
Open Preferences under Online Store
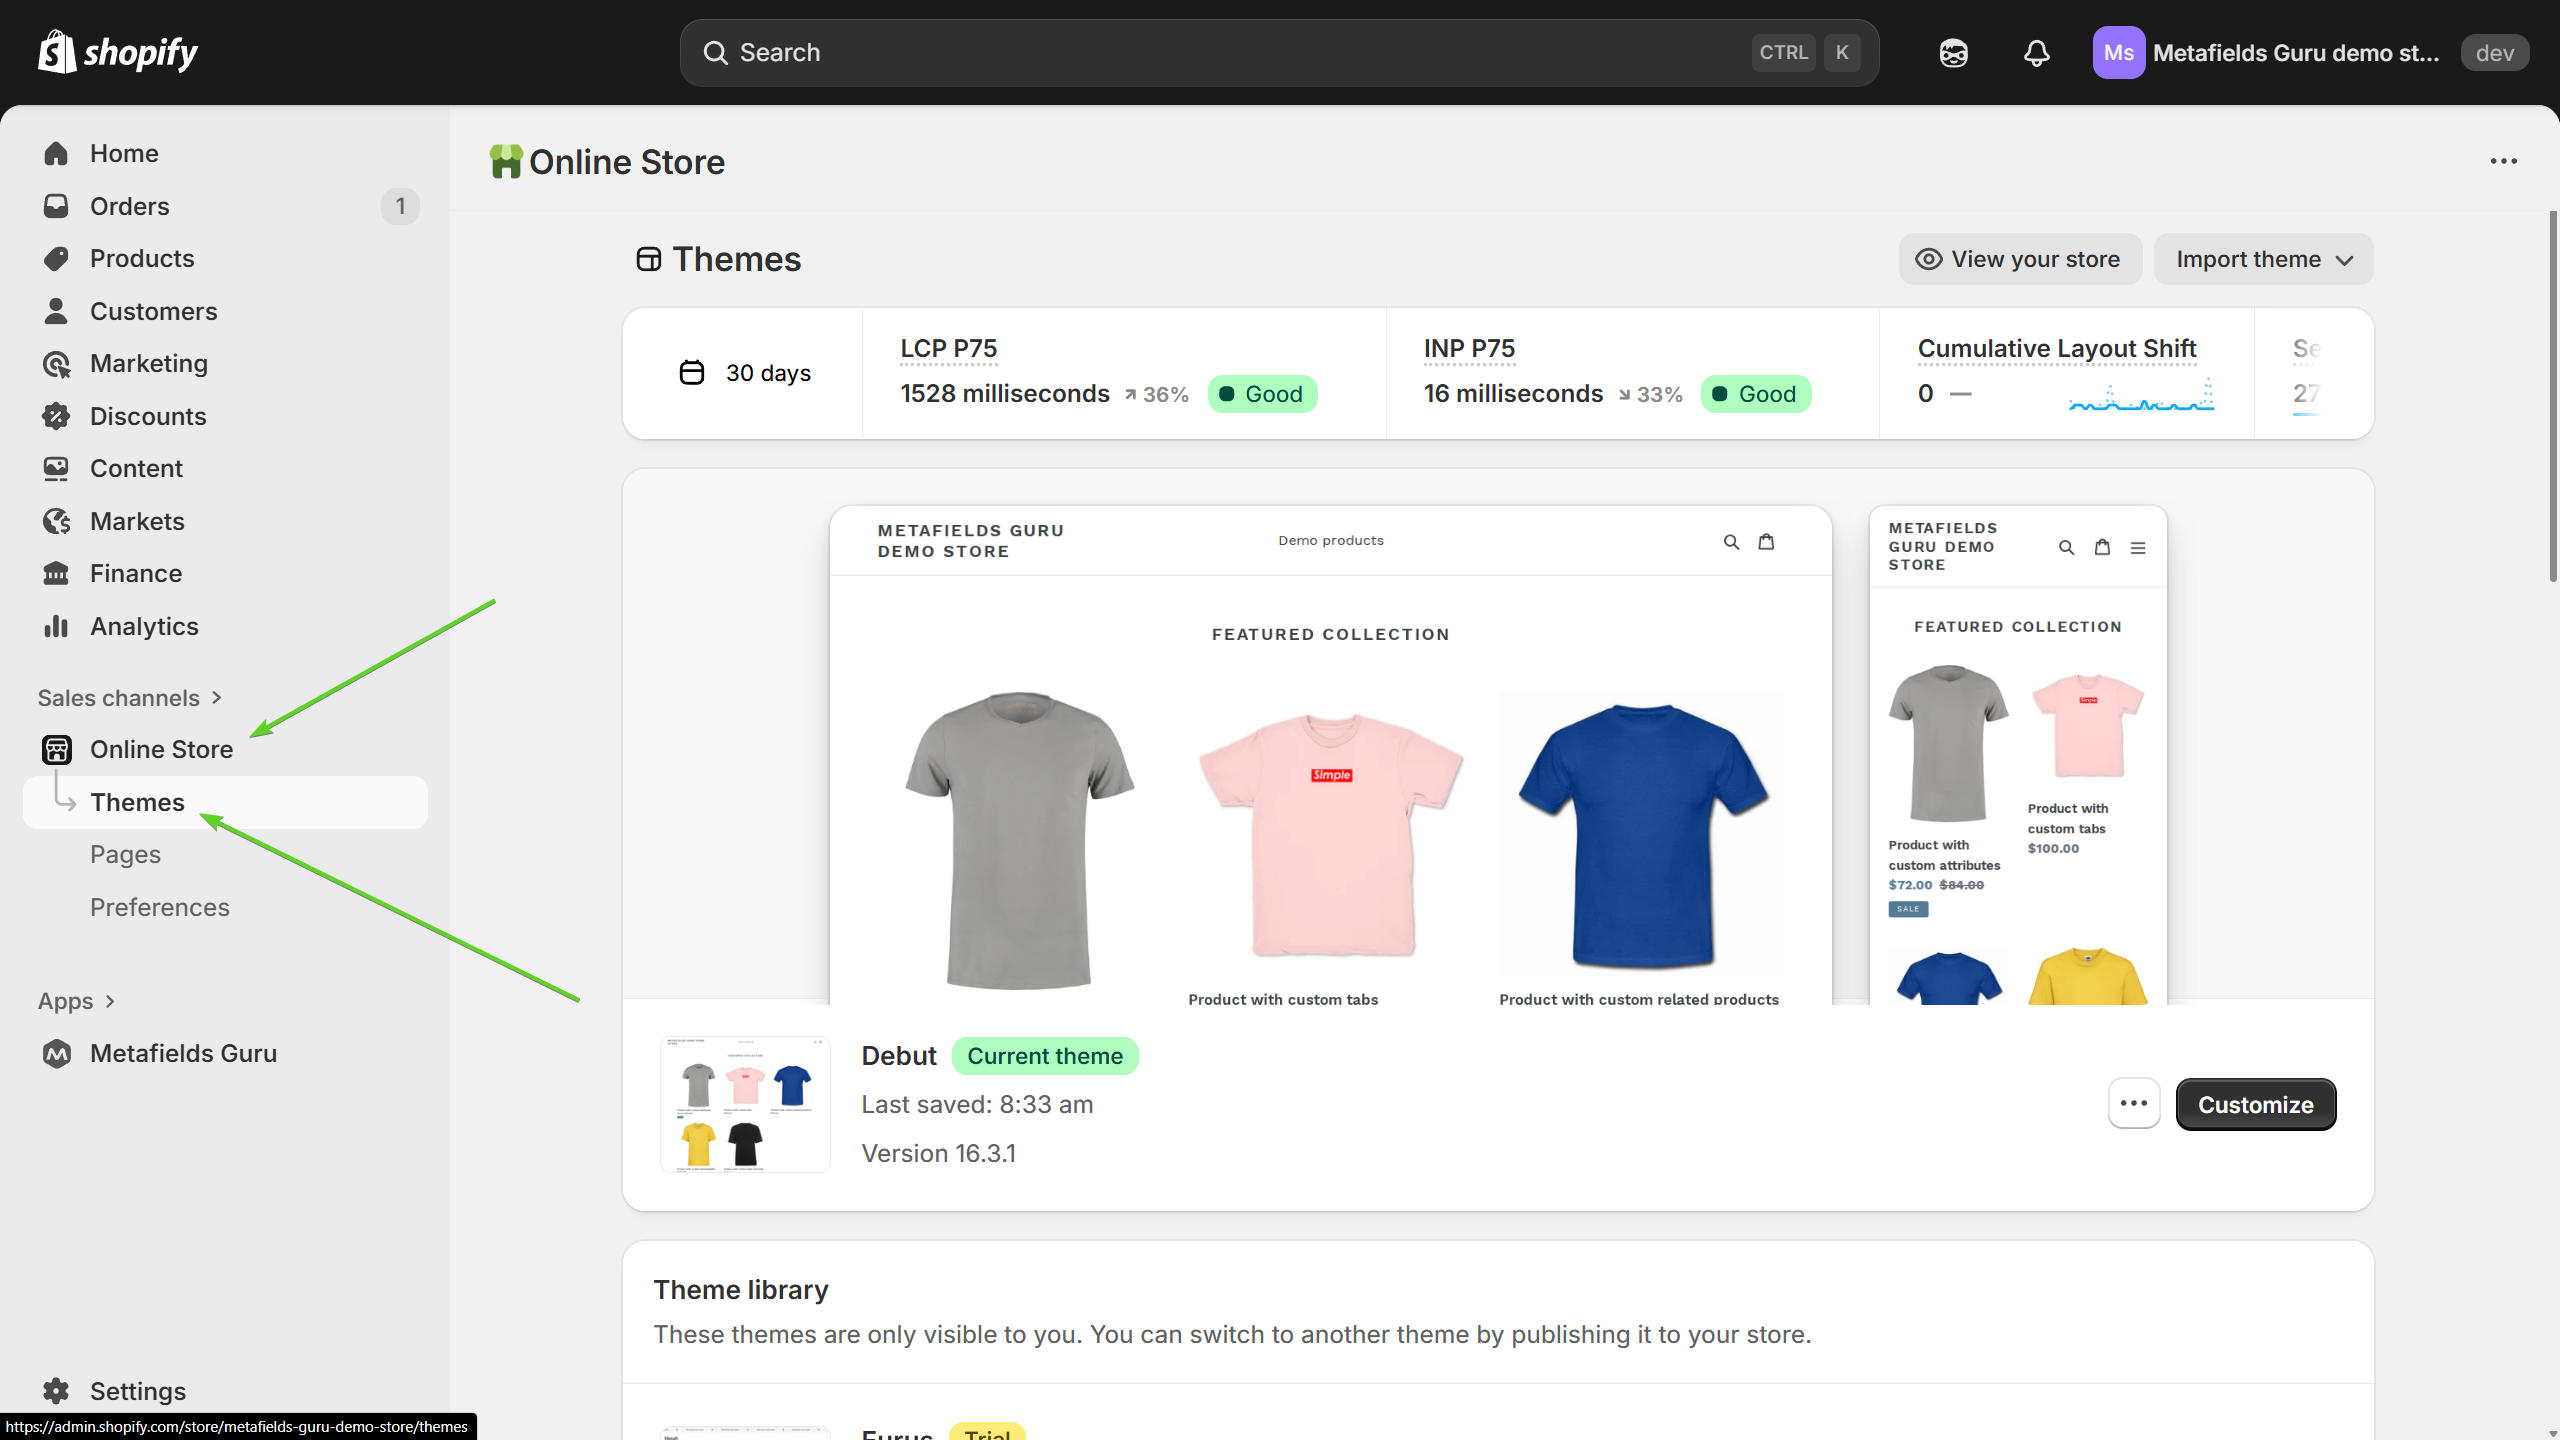coord(160,907)
